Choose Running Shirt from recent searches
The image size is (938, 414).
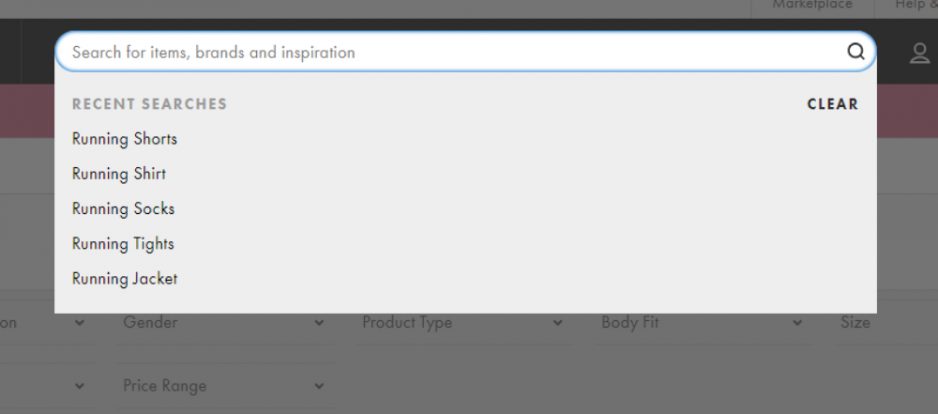coord(119,174)
